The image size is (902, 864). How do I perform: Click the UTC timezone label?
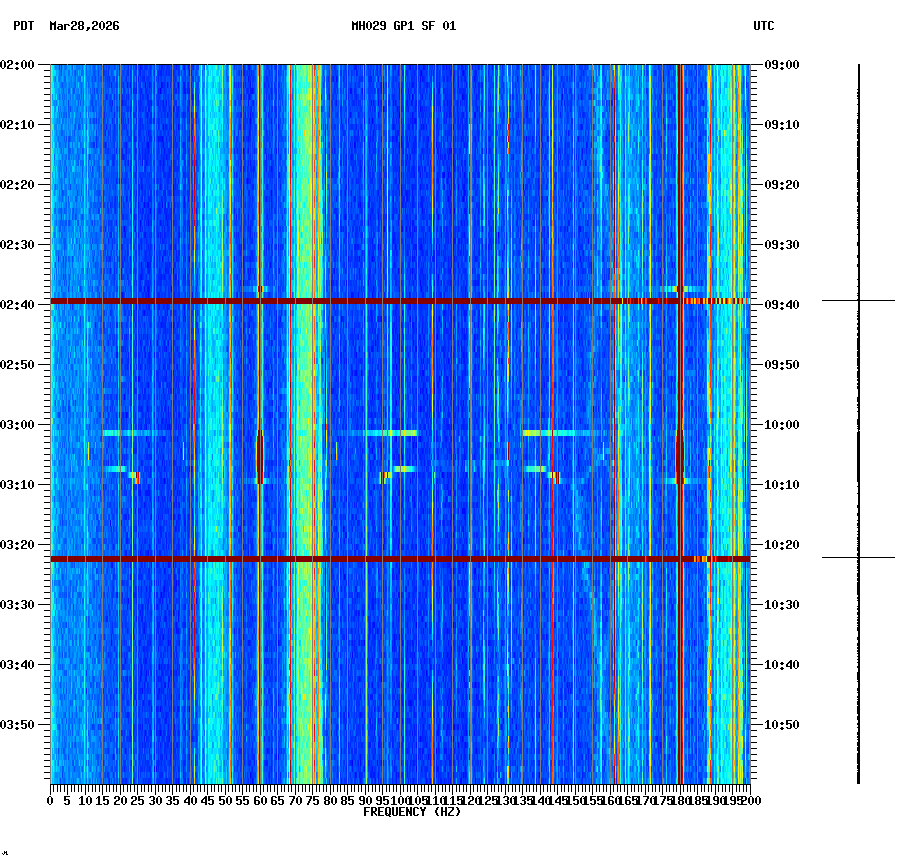click(x=765, y=28)
